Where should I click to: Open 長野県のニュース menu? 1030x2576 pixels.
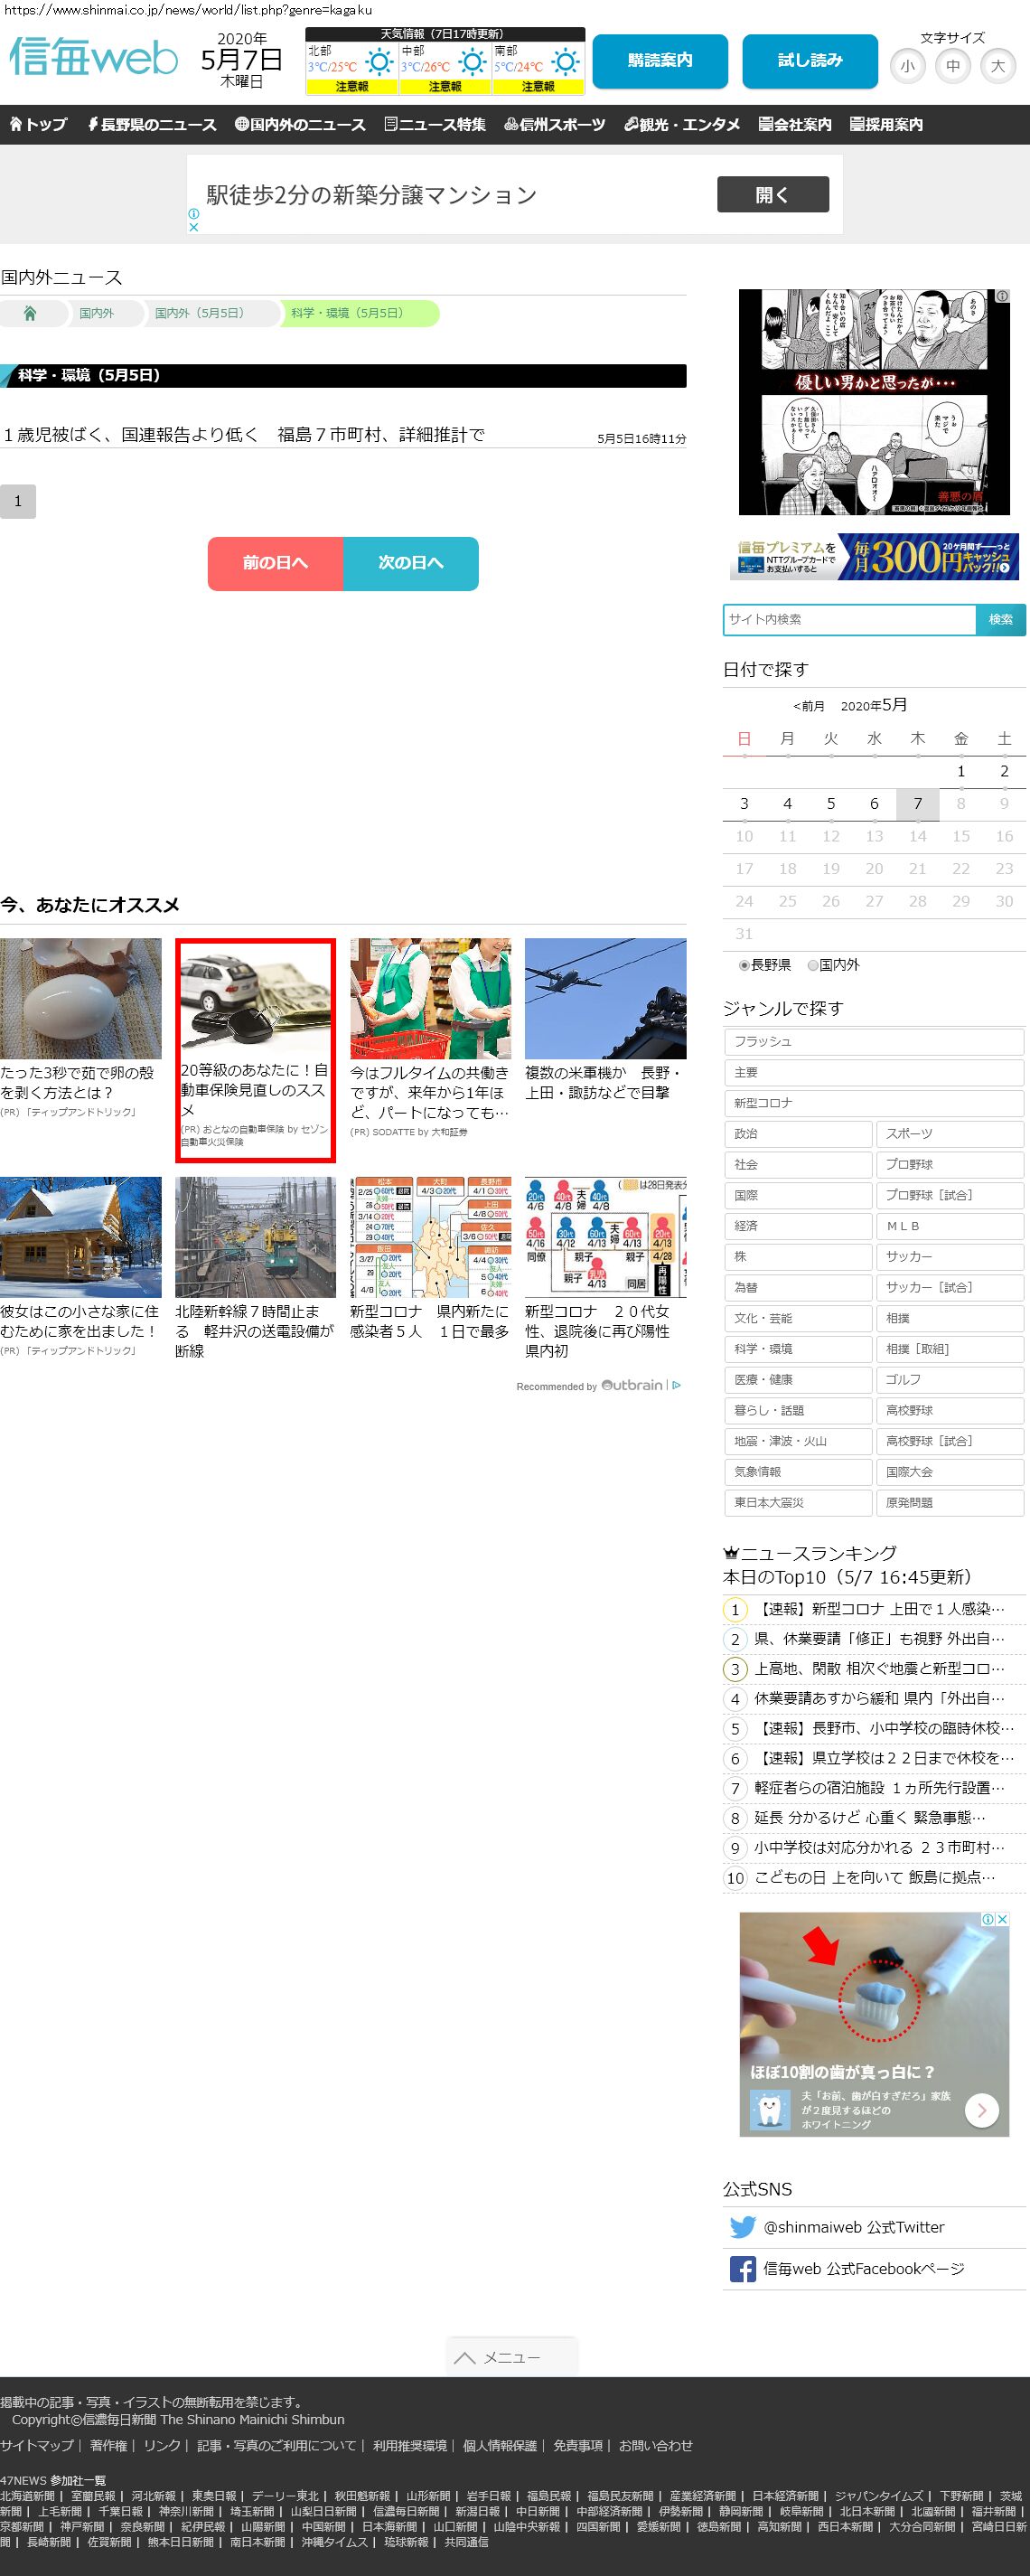tap(151, 125)
